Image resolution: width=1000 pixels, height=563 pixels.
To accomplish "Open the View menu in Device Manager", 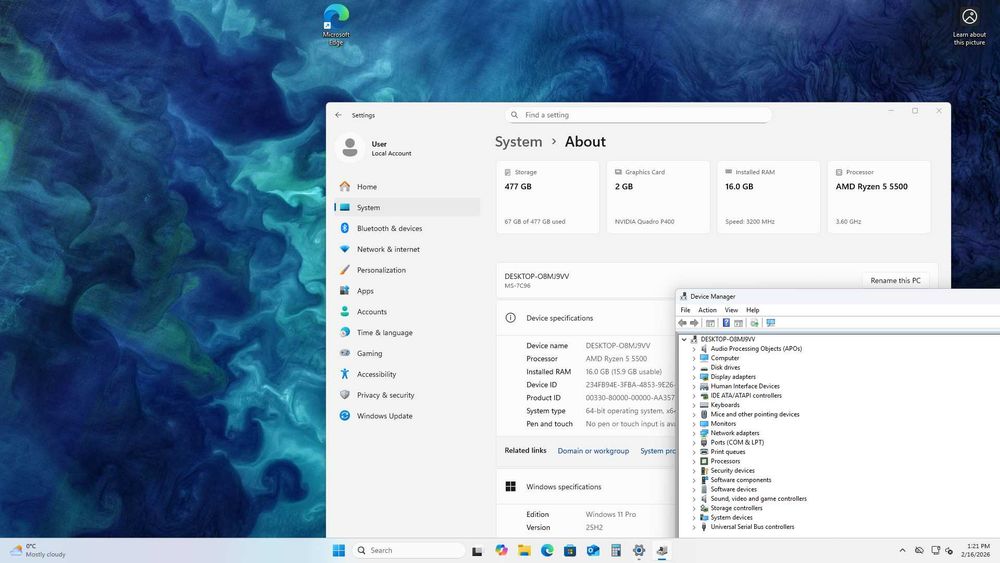I will pos(731,310).
